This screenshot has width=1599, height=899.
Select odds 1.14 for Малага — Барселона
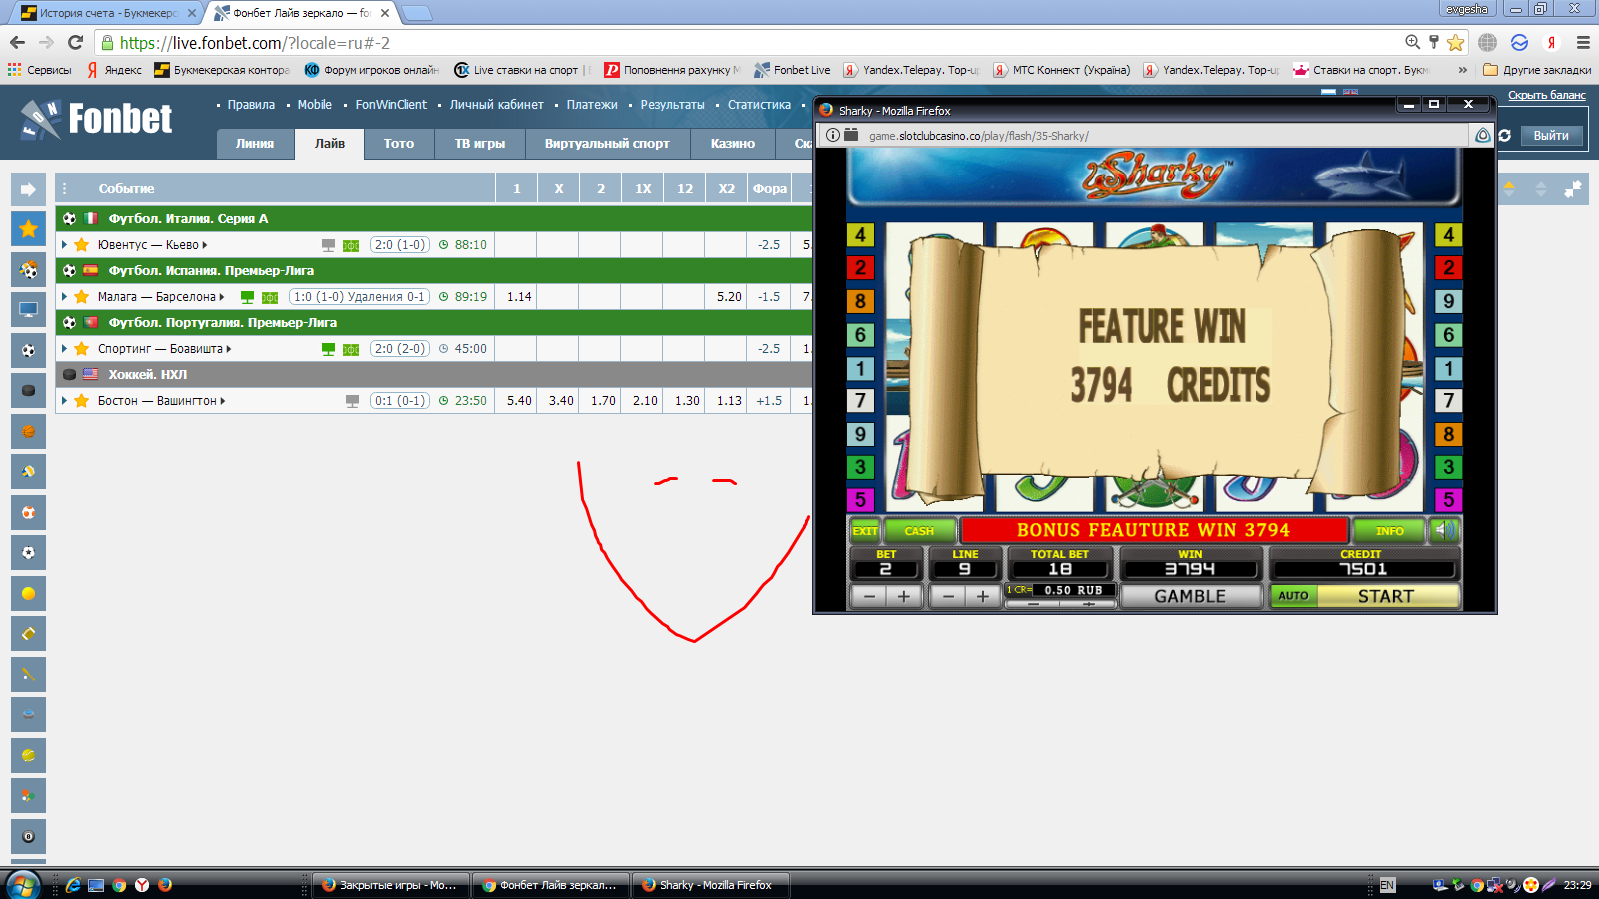click(x=519, y=297)
